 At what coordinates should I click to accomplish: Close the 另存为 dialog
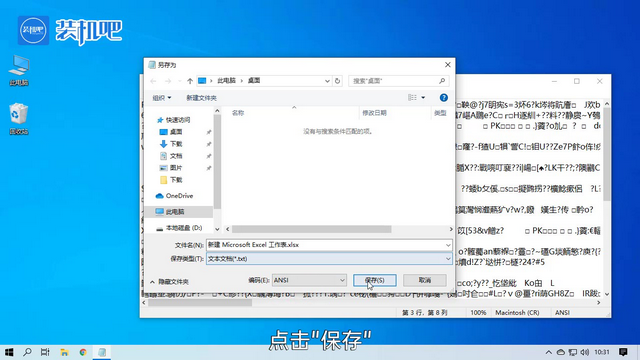448,65
